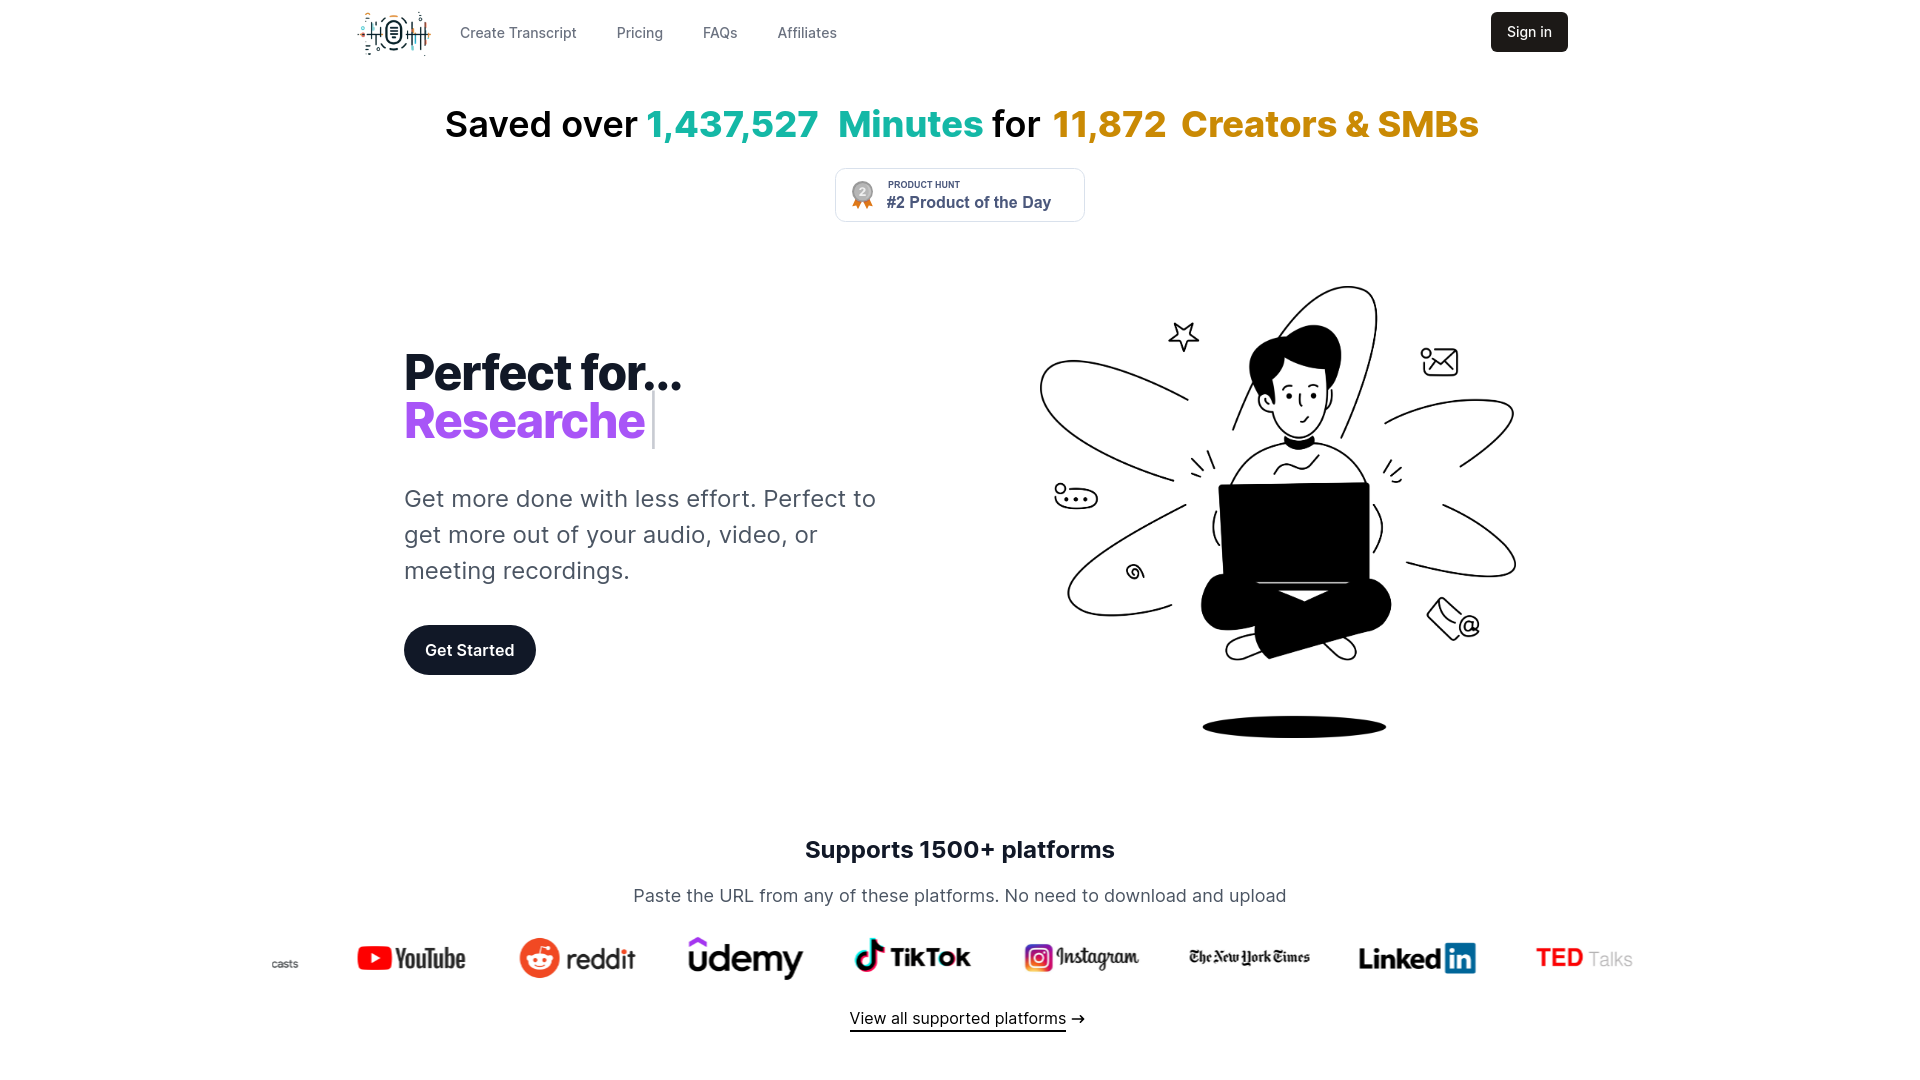
Task: Open the Affiliates navigation link
Action: 807,33
